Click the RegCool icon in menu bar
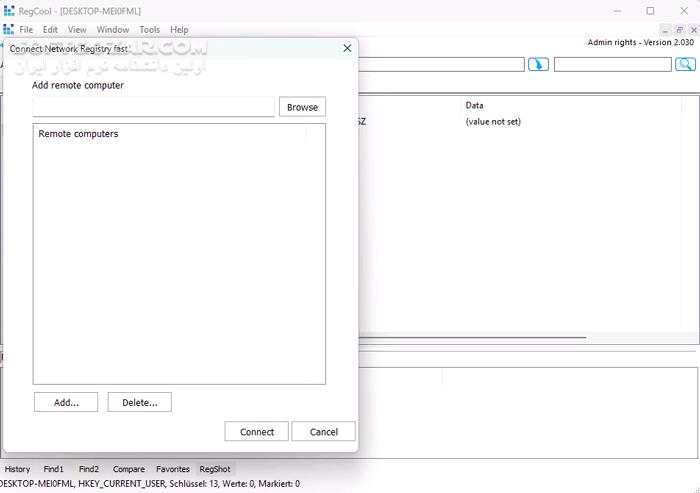 point(8,29)
